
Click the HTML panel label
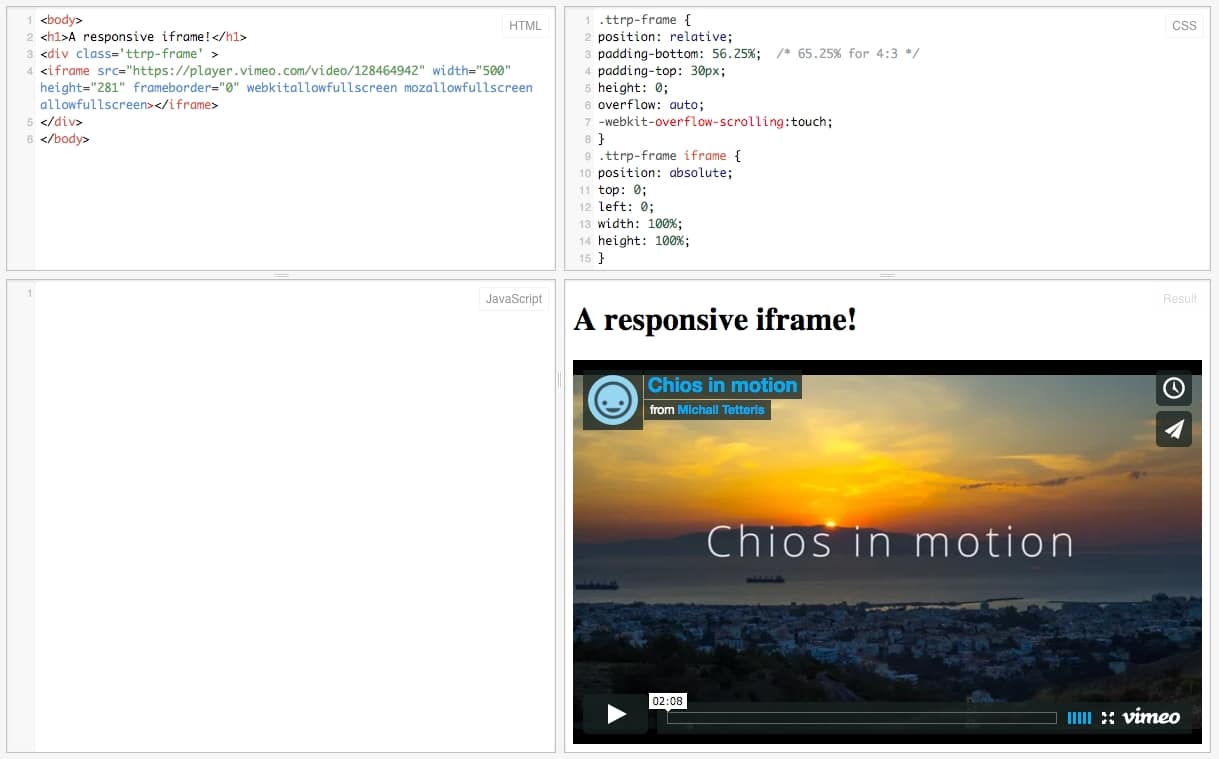click(x=525, y=26)
